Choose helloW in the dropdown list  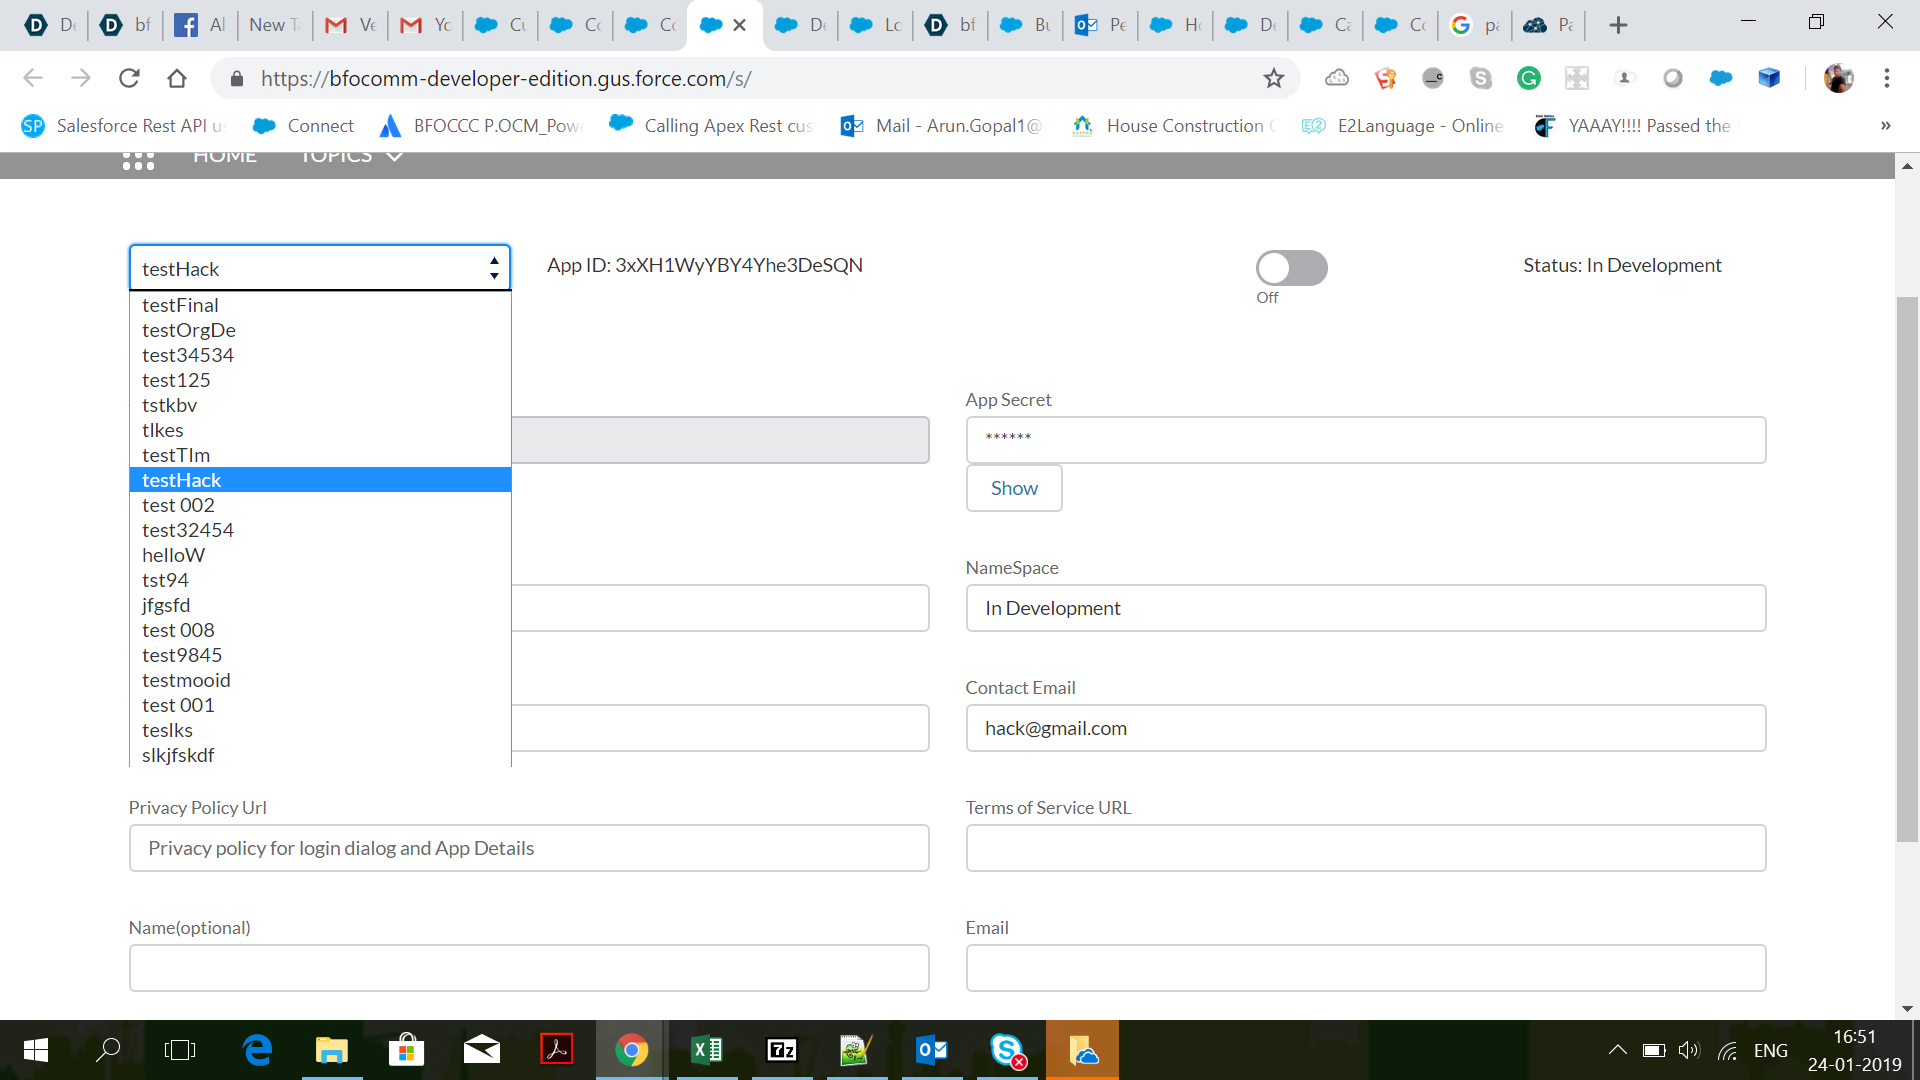point(173,555)
